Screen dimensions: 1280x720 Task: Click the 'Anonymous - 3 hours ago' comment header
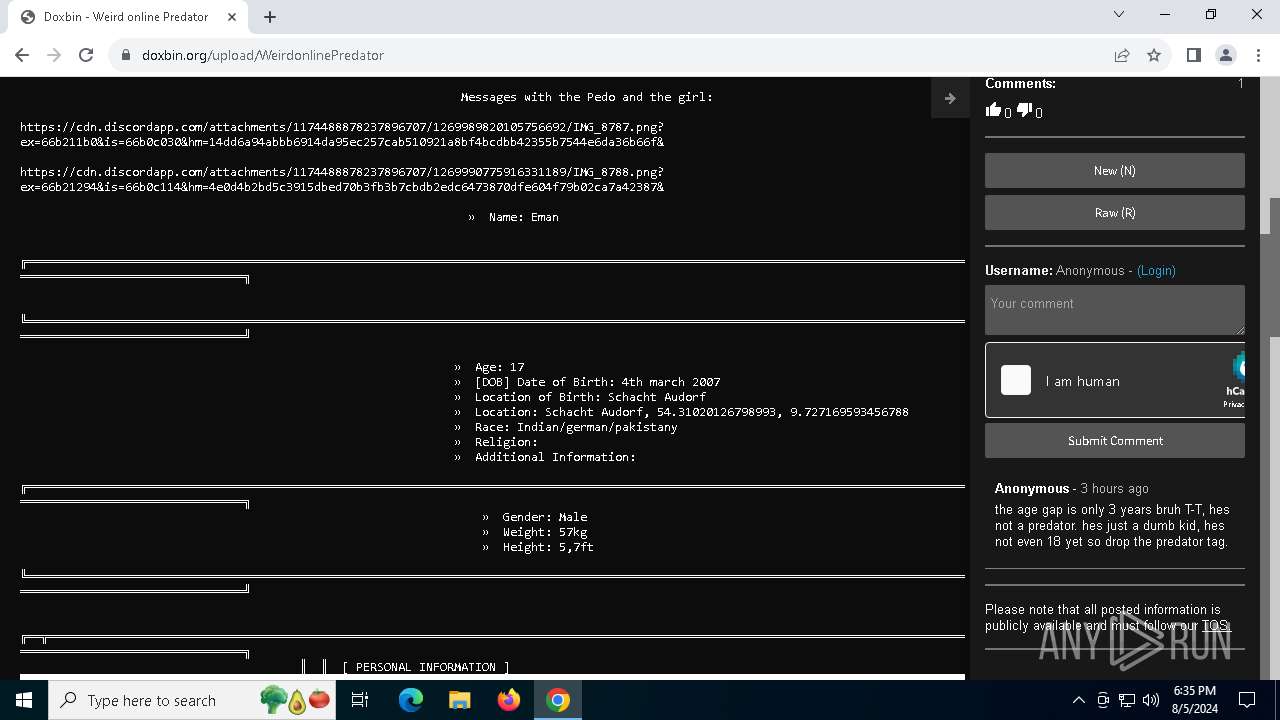coord(1071,489)
